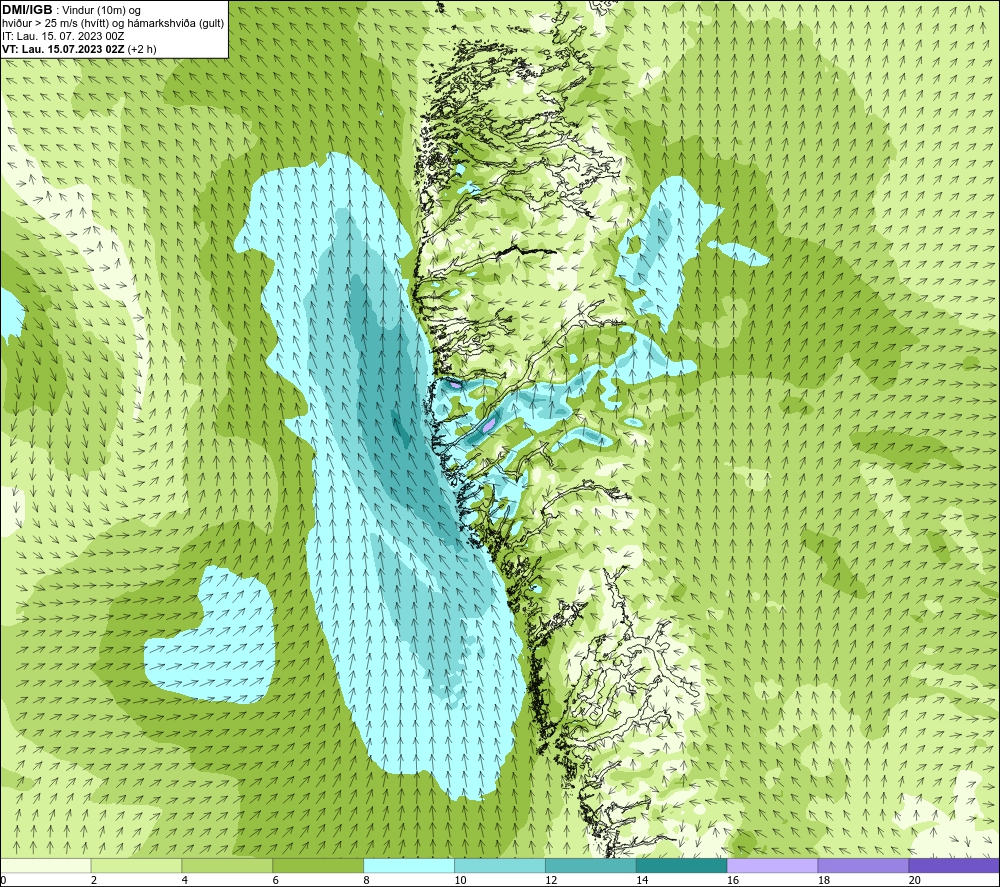This screenshot has height=887, width=1000.
Task: Click the '18' scale label
Action: (823, 881)
